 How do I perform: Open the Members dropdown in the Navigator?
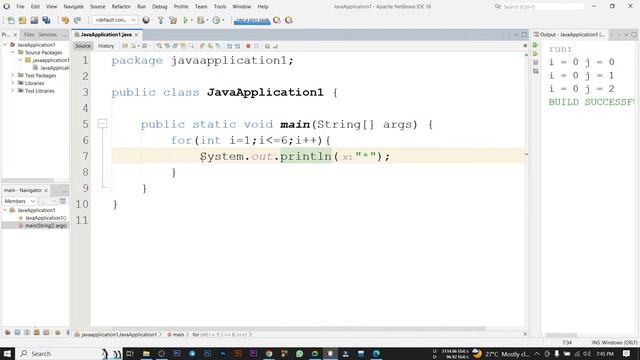tap(19, 201)
